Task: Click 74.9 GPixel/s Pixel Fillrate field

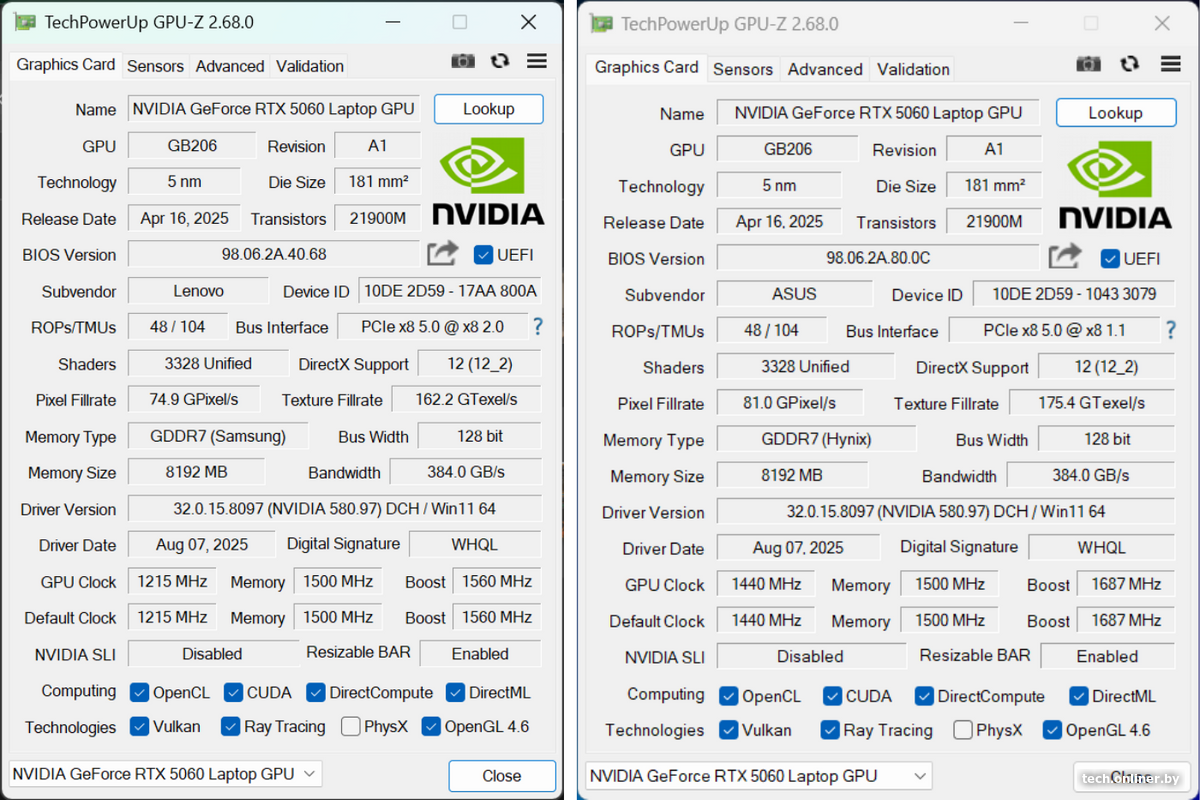Action: point(194,399)
